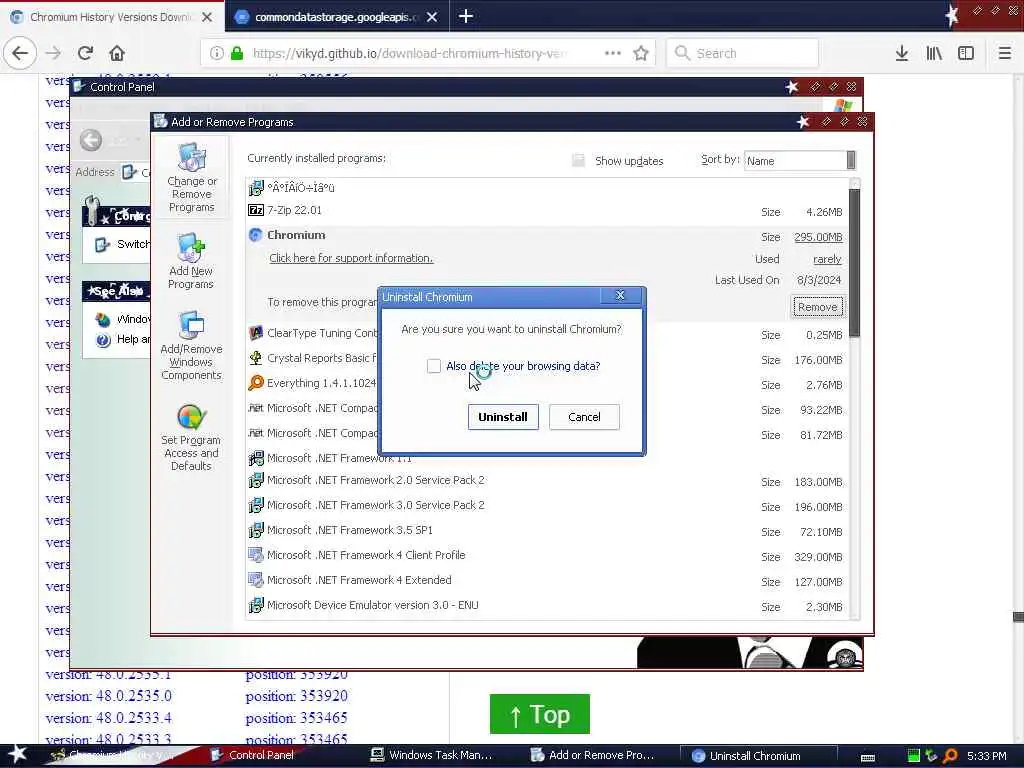Click Control Panel back arrow button
The image size is (1024, 768).
coord(91,140)
